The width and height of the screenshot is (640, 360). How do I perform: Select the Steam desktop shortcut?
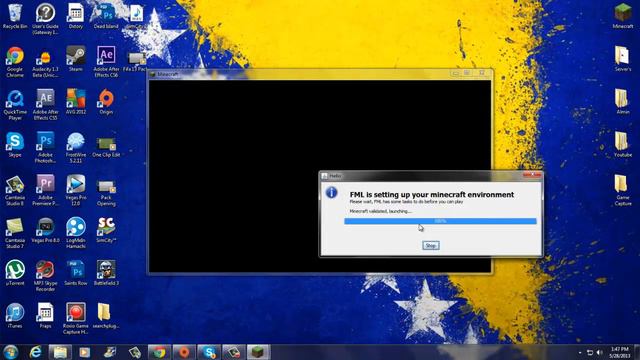(x=76, y=58)
